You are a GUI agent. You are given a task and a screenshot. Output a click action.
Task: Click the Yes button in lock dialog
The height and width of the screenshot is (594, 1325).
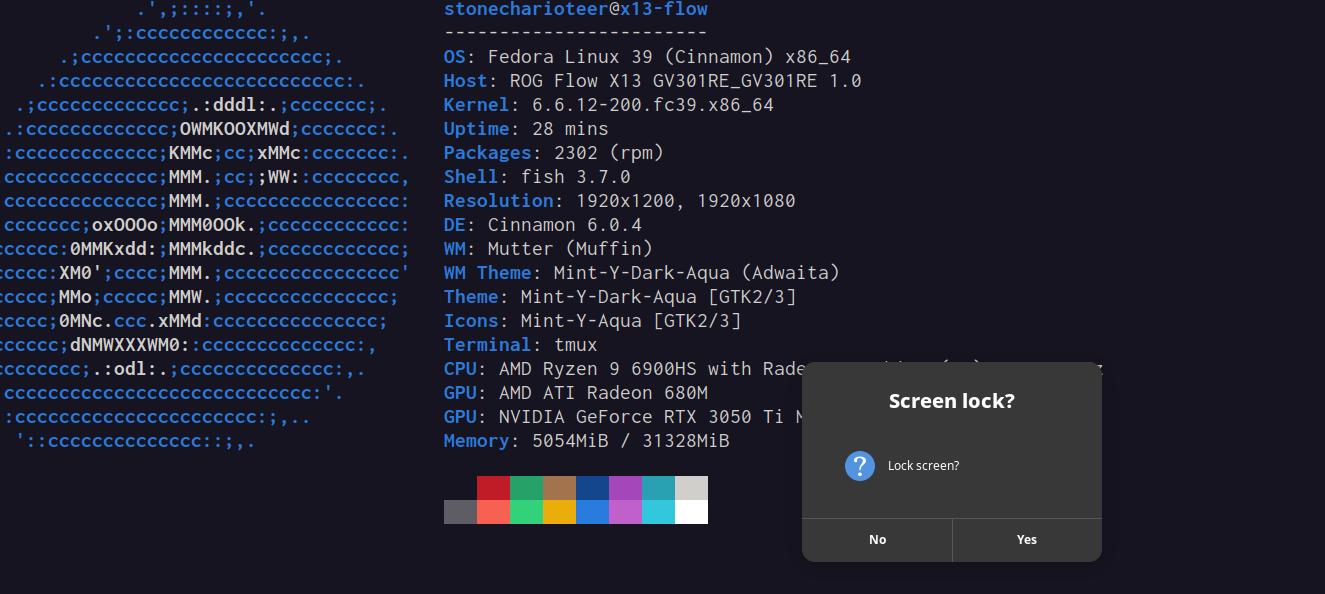(1027, 540)
